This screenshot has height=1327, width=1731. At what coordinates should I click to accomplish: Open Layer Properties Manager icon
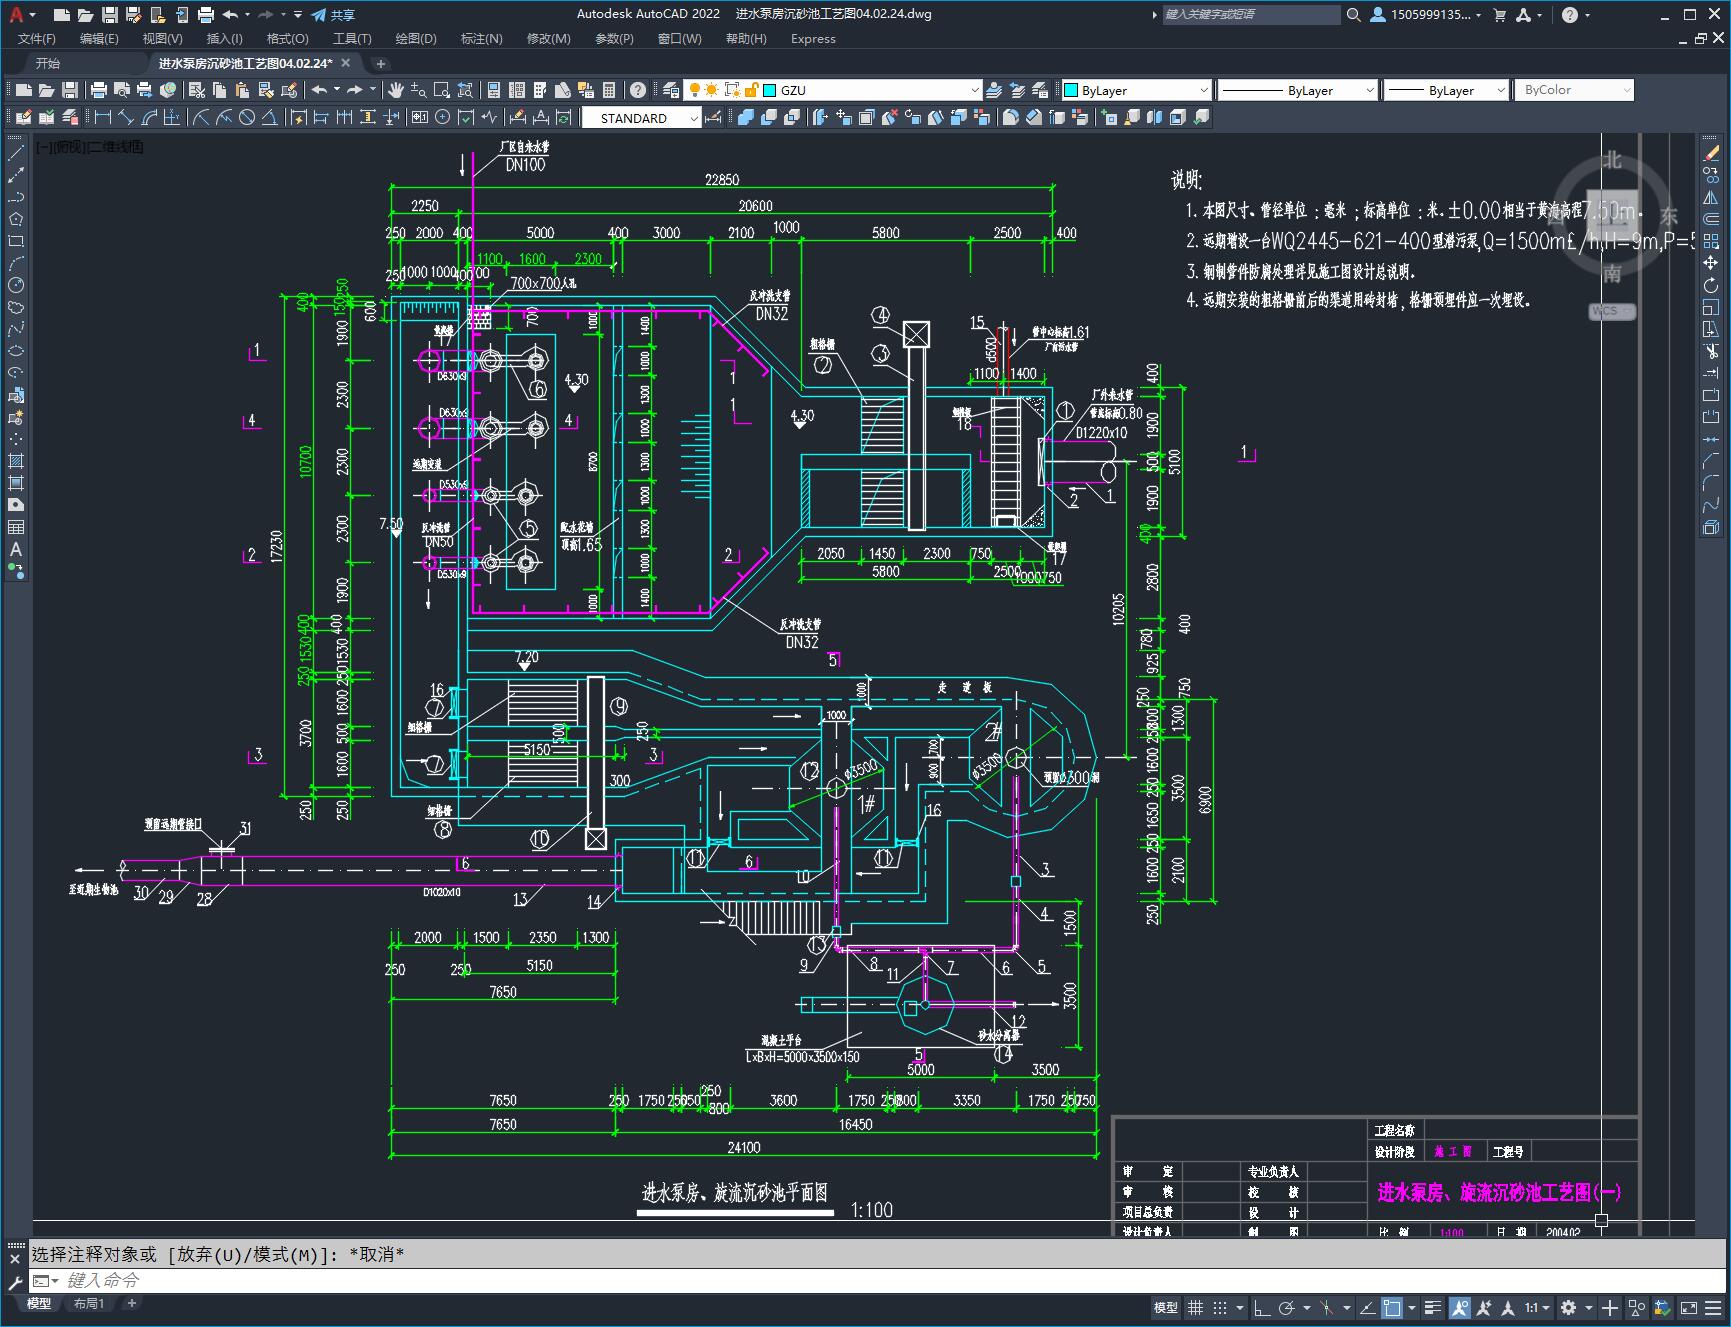pyautogui.click(x=671, y=90)
